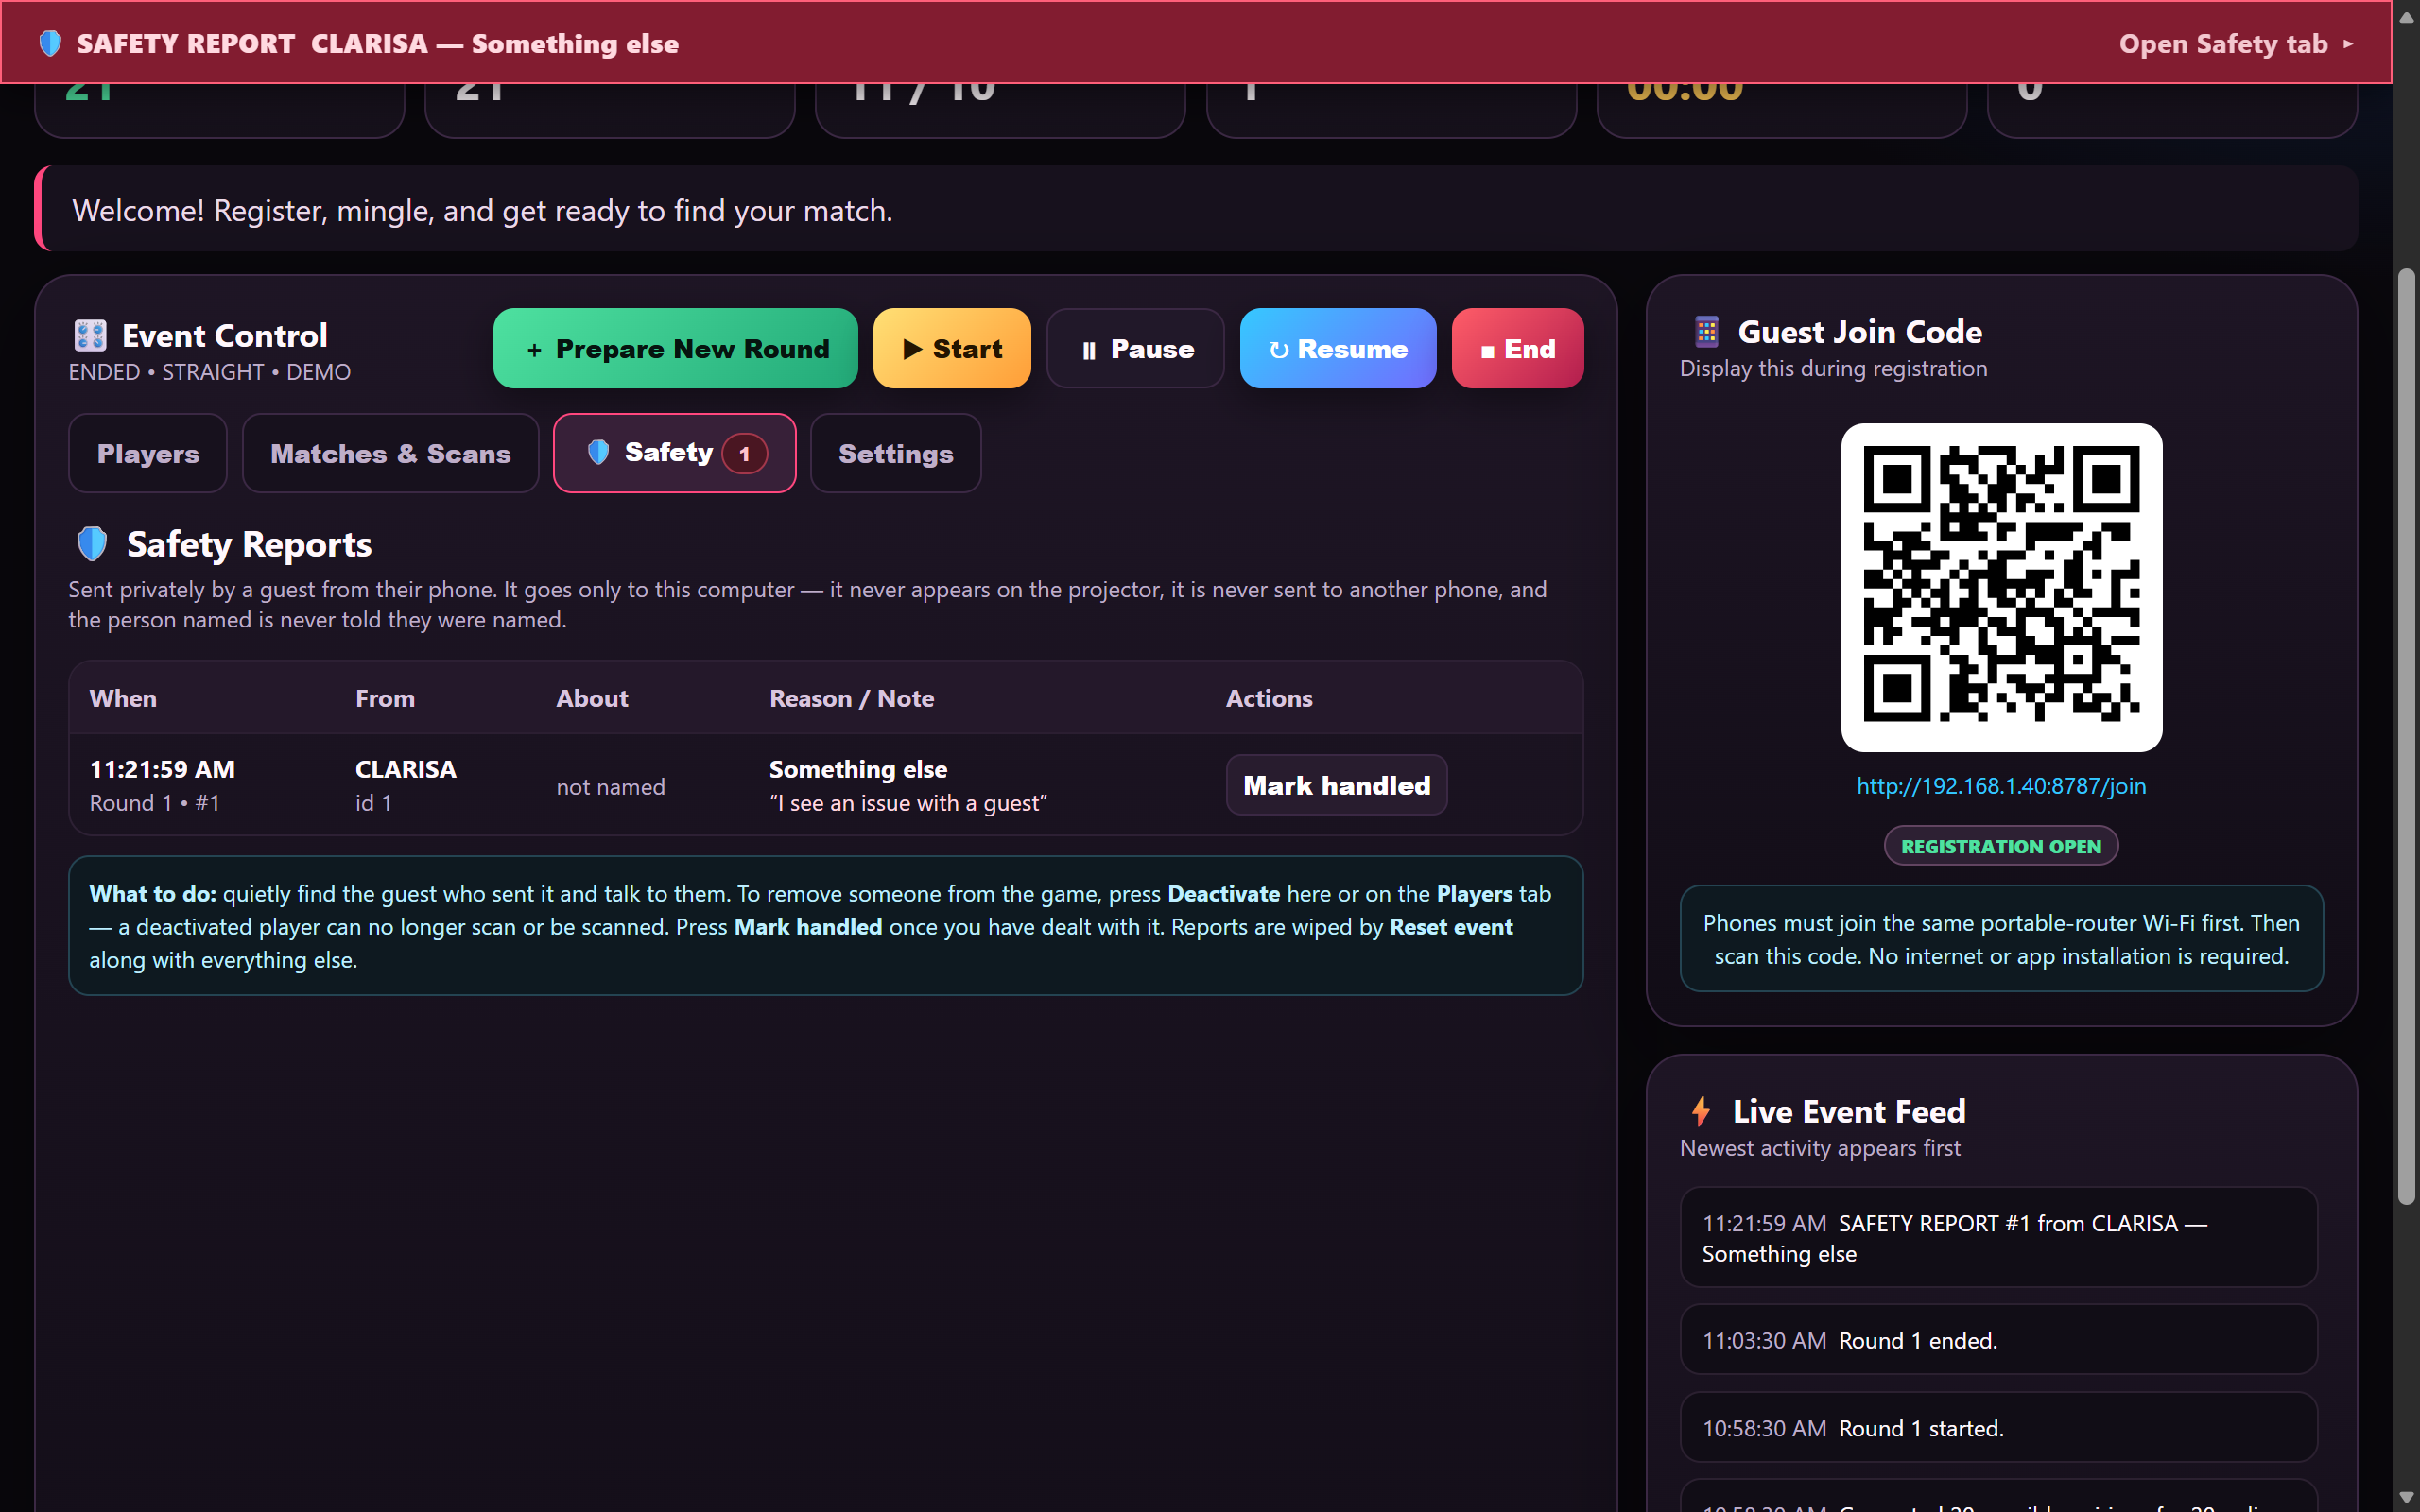Image resolution: width=2420 pixels, height=1512 pixels.
Task: Switch to the Matches & Scans tab
Action: click(390, 453)
